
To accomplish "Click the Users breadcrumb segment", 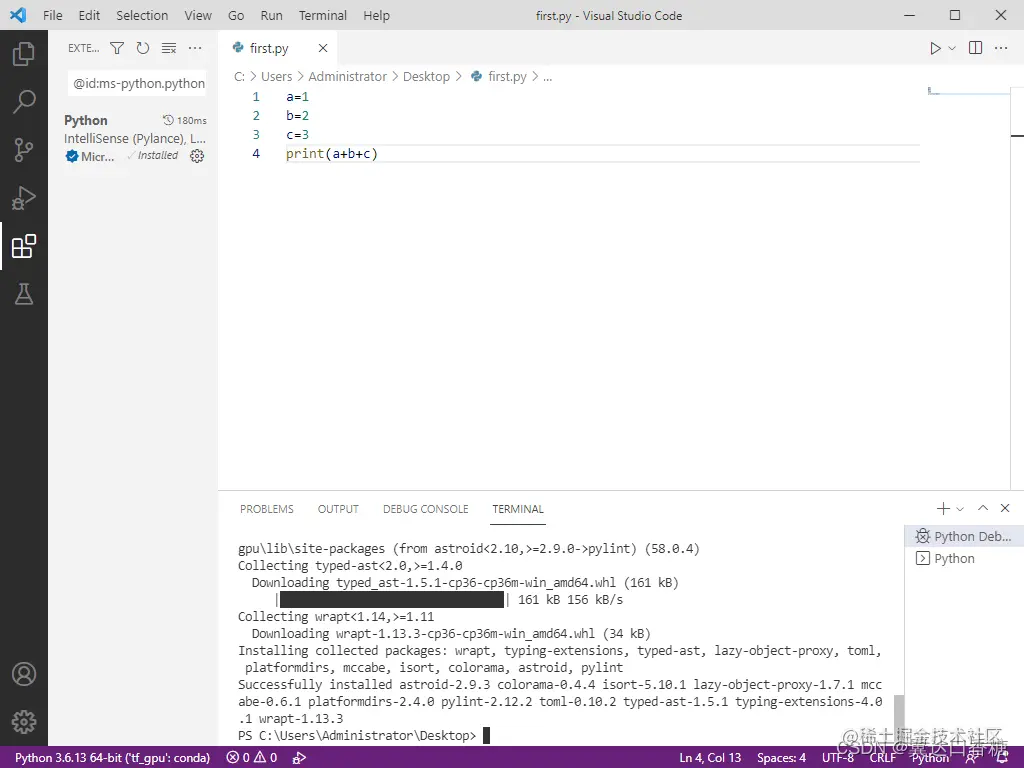I will (276, 76).
